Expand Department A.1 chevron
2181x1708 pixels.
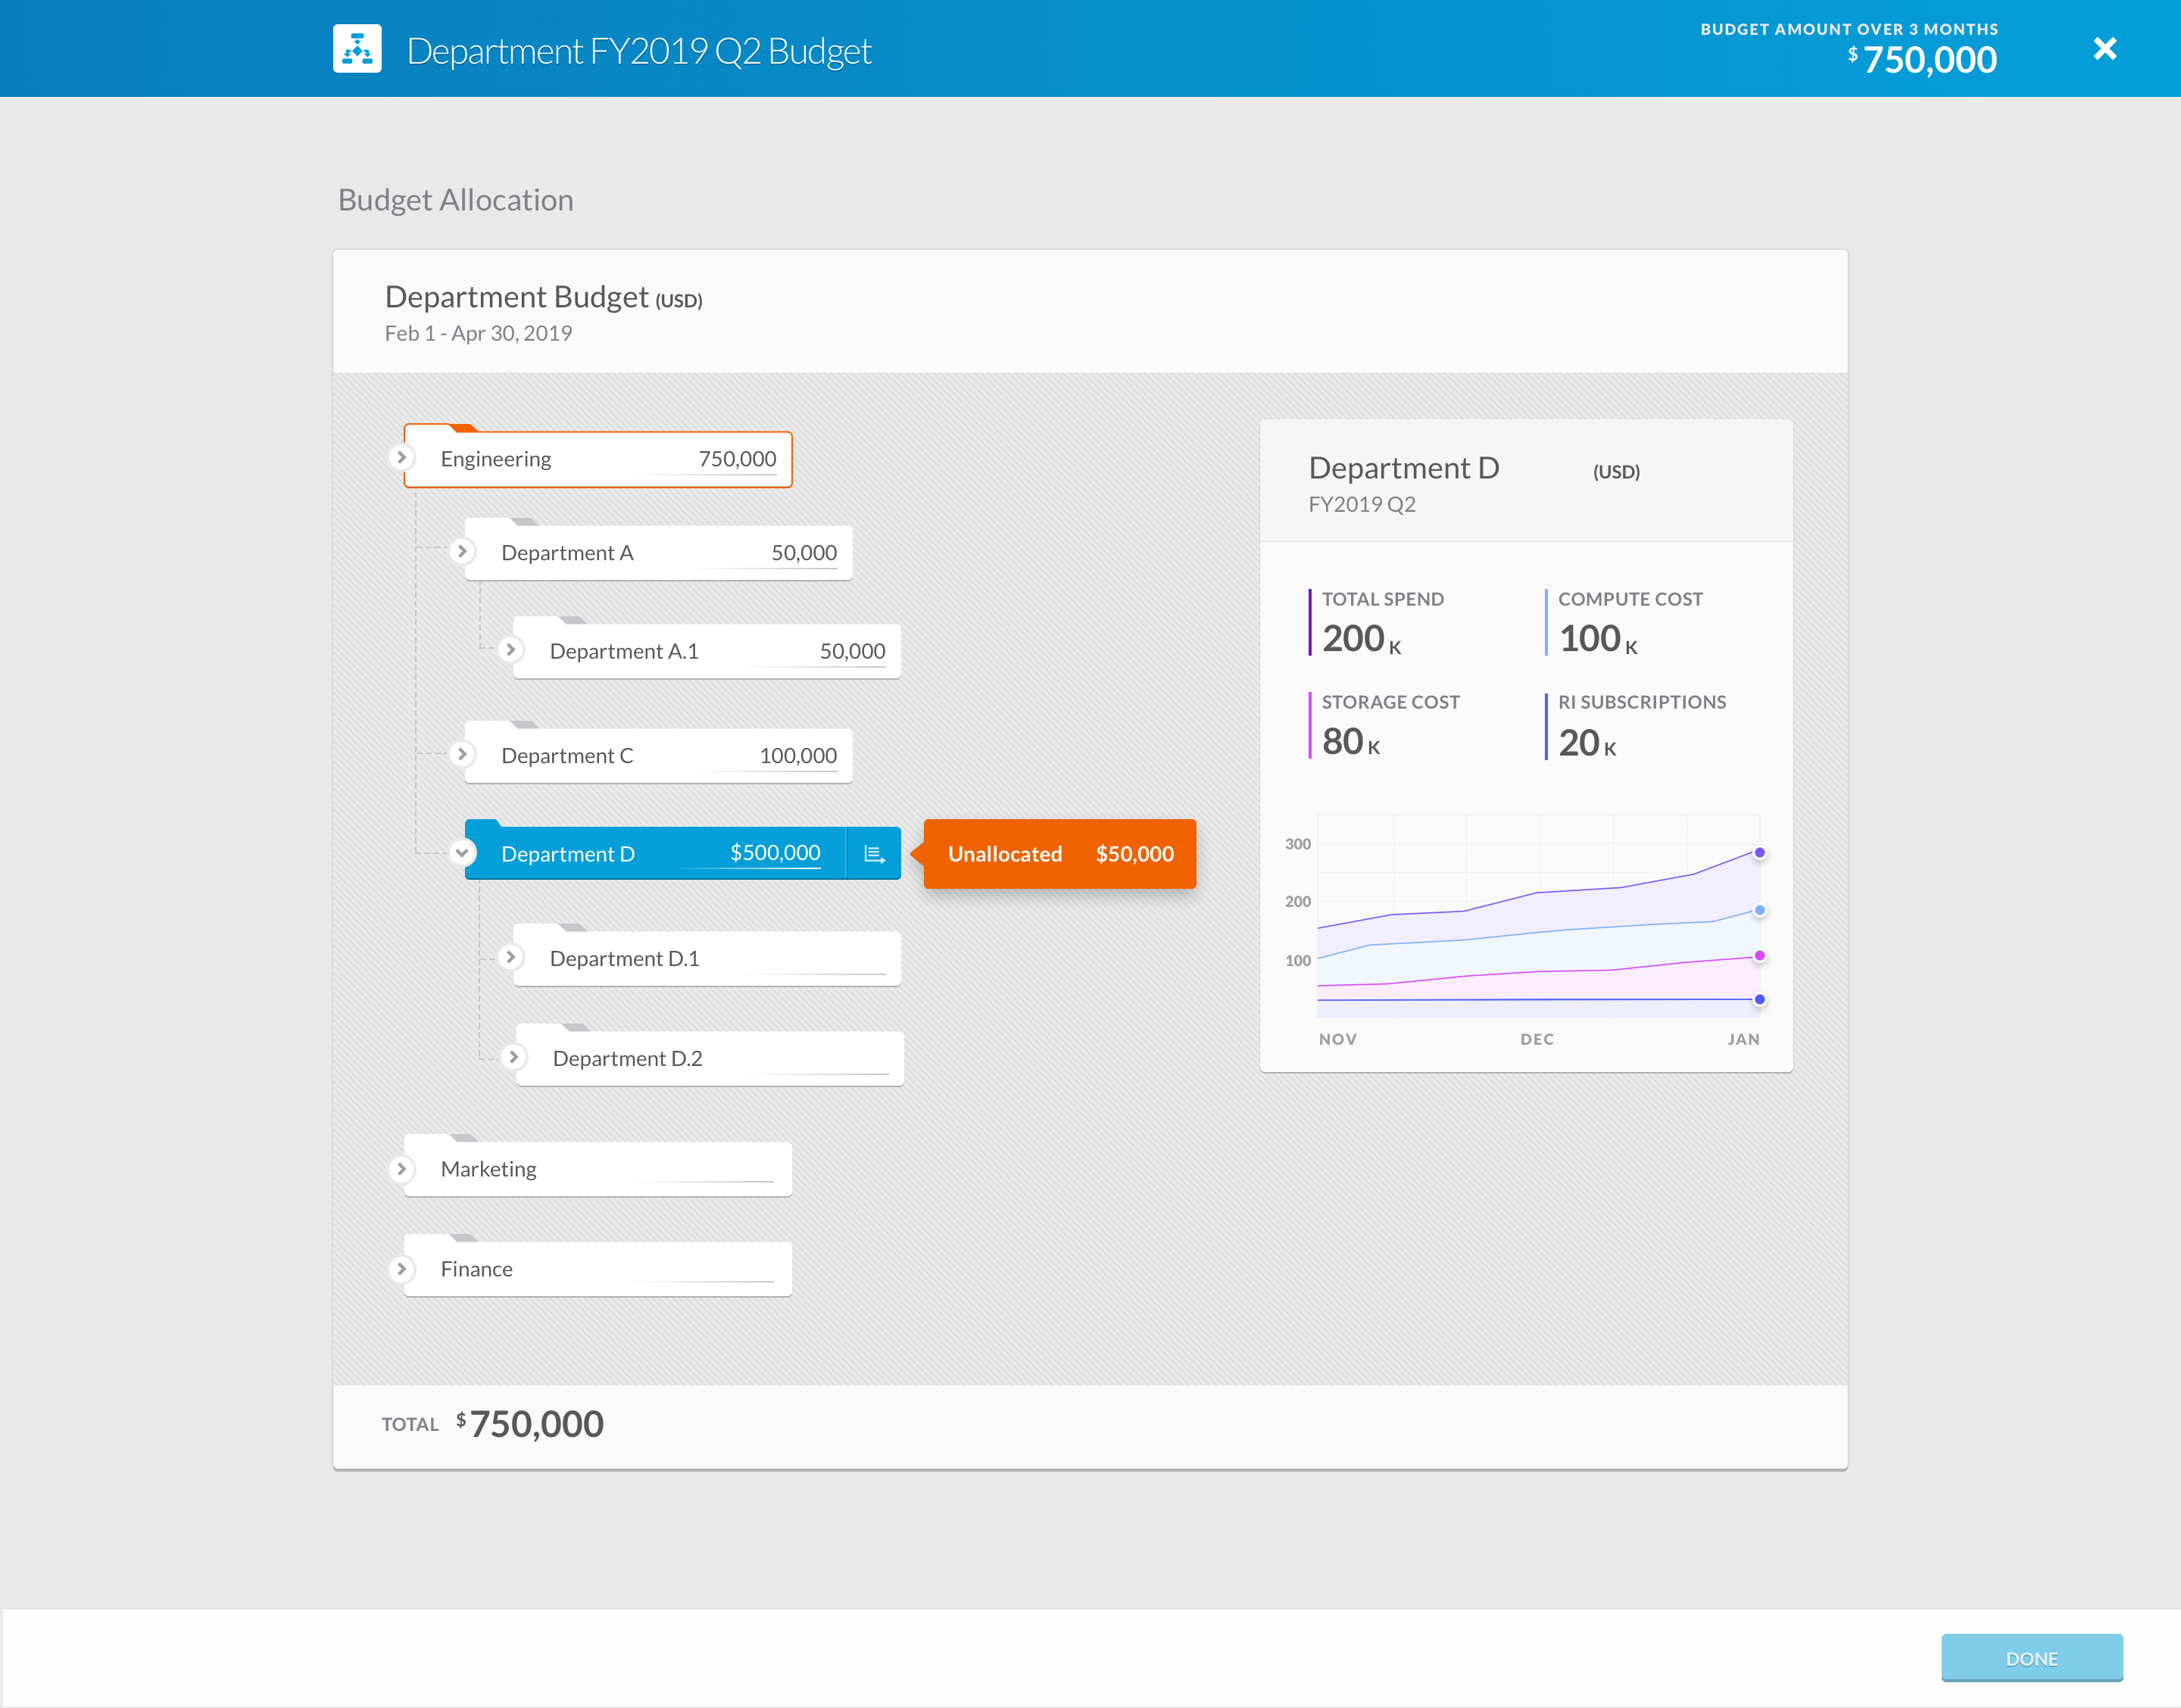[x=510, y=650]
